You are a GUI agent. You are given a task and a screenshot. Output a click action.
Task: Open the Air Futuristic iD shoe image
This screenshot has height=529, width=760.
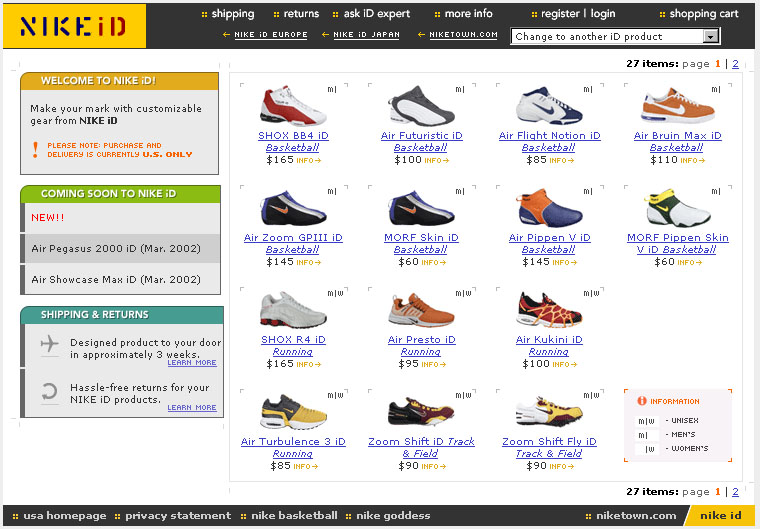pos(421,106)
